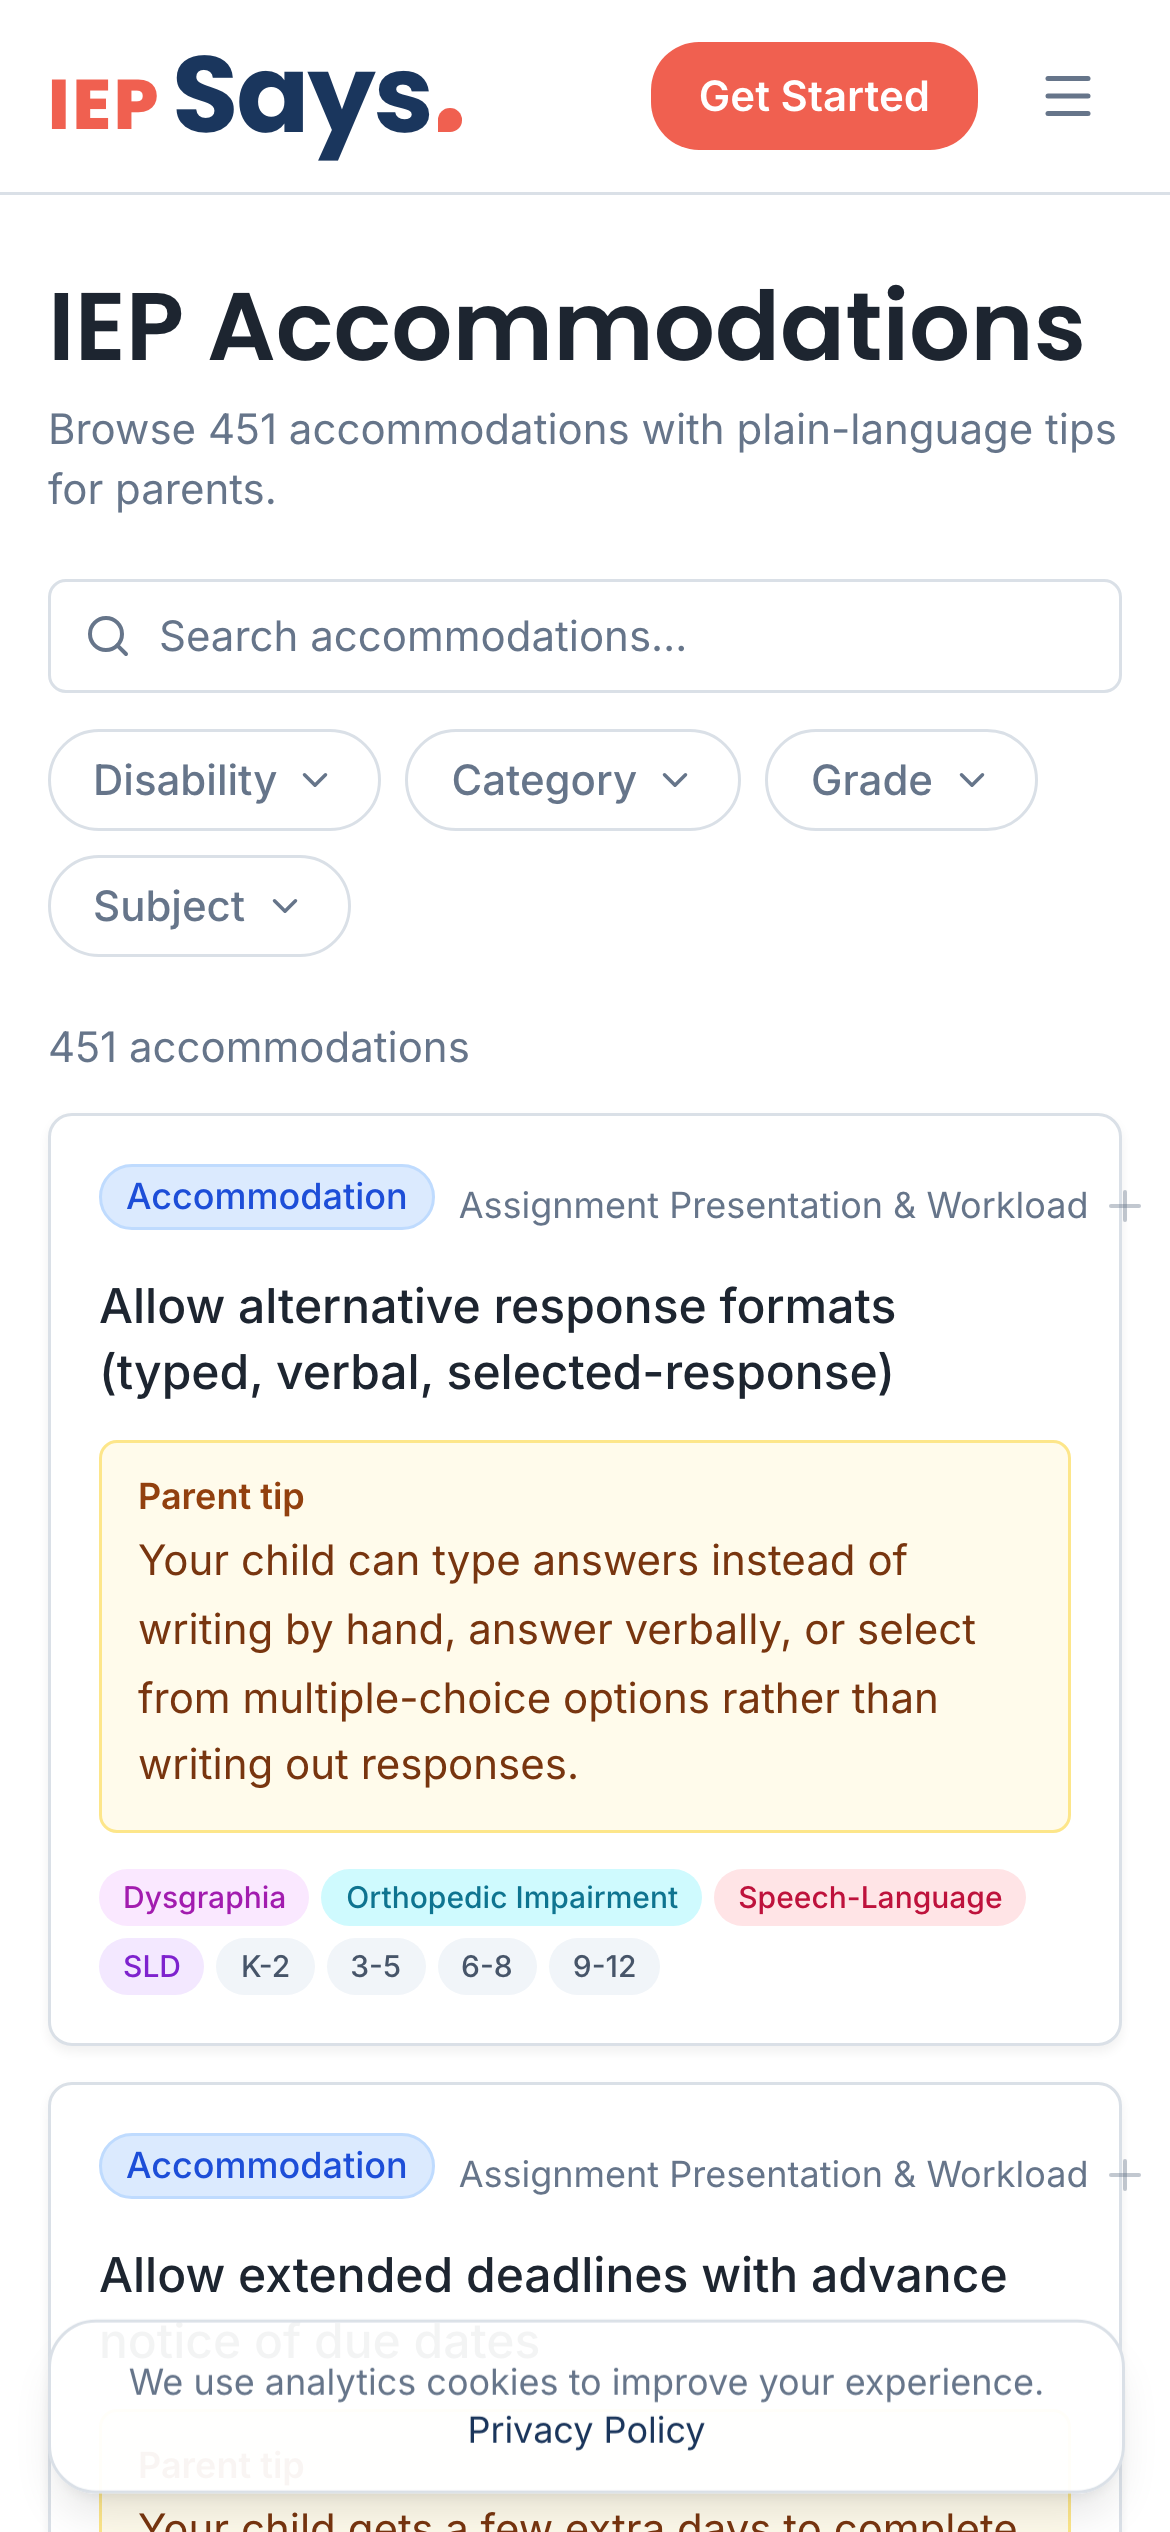Open the hamburger navigation menu
The height and width of the screenshot is (2532, 1170).
click(1066, 96)
